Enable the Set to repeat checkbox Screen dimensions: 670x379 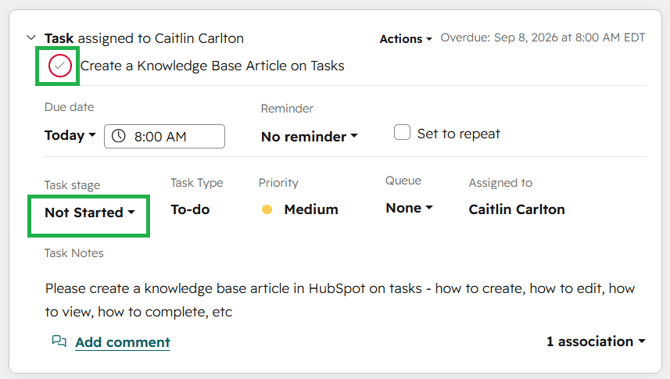[402, 132]
